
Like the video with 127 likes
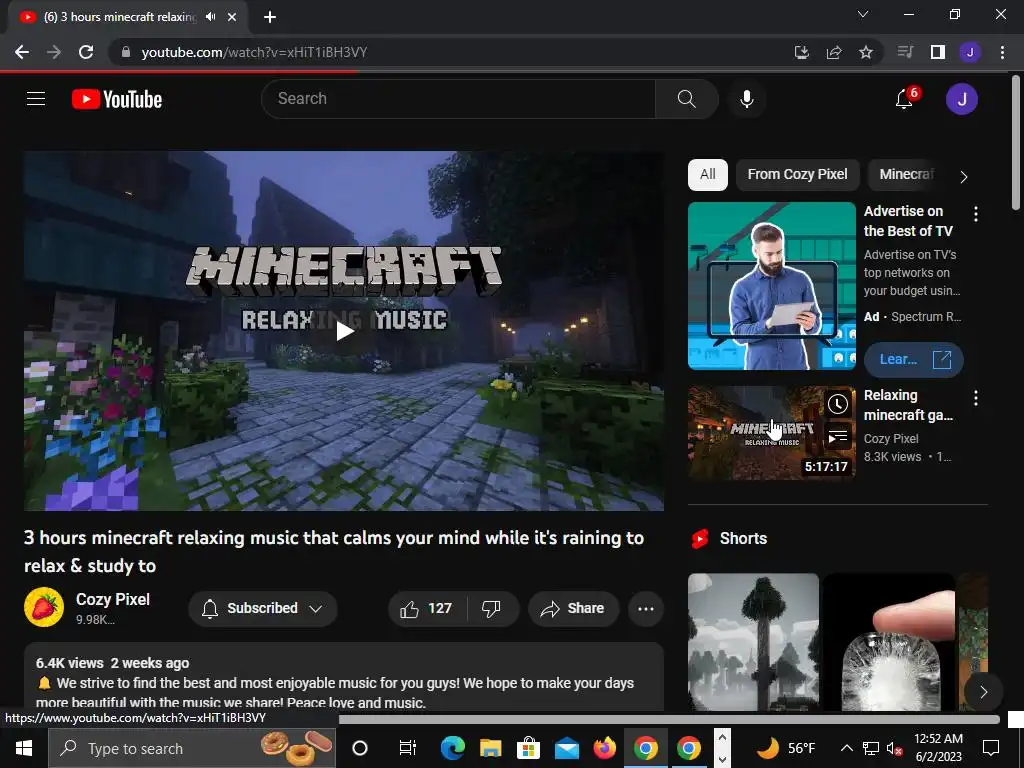coord(426,609)
